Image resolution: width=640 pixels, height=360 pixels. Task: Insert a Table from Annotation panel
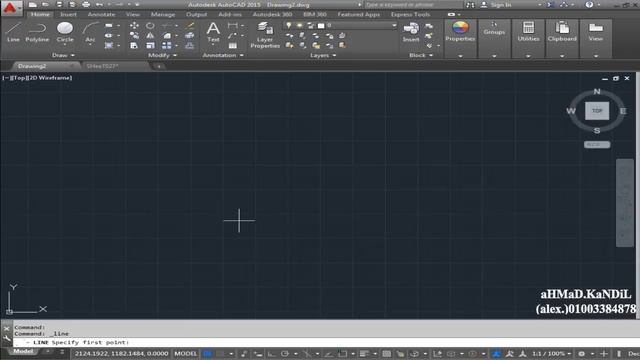(x=233, y=46)
